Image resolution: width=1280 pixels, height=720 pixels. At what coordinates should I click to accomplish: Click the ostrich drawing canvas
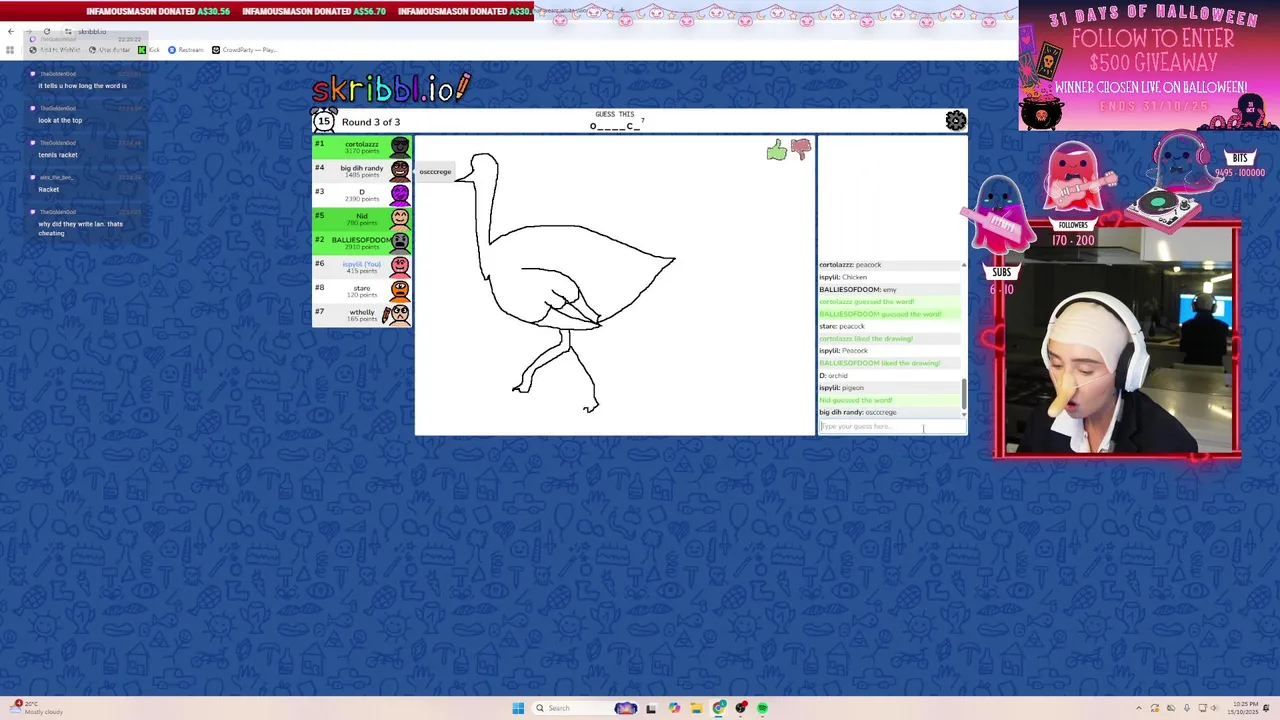pyautogui.click(x=615, y=285)
